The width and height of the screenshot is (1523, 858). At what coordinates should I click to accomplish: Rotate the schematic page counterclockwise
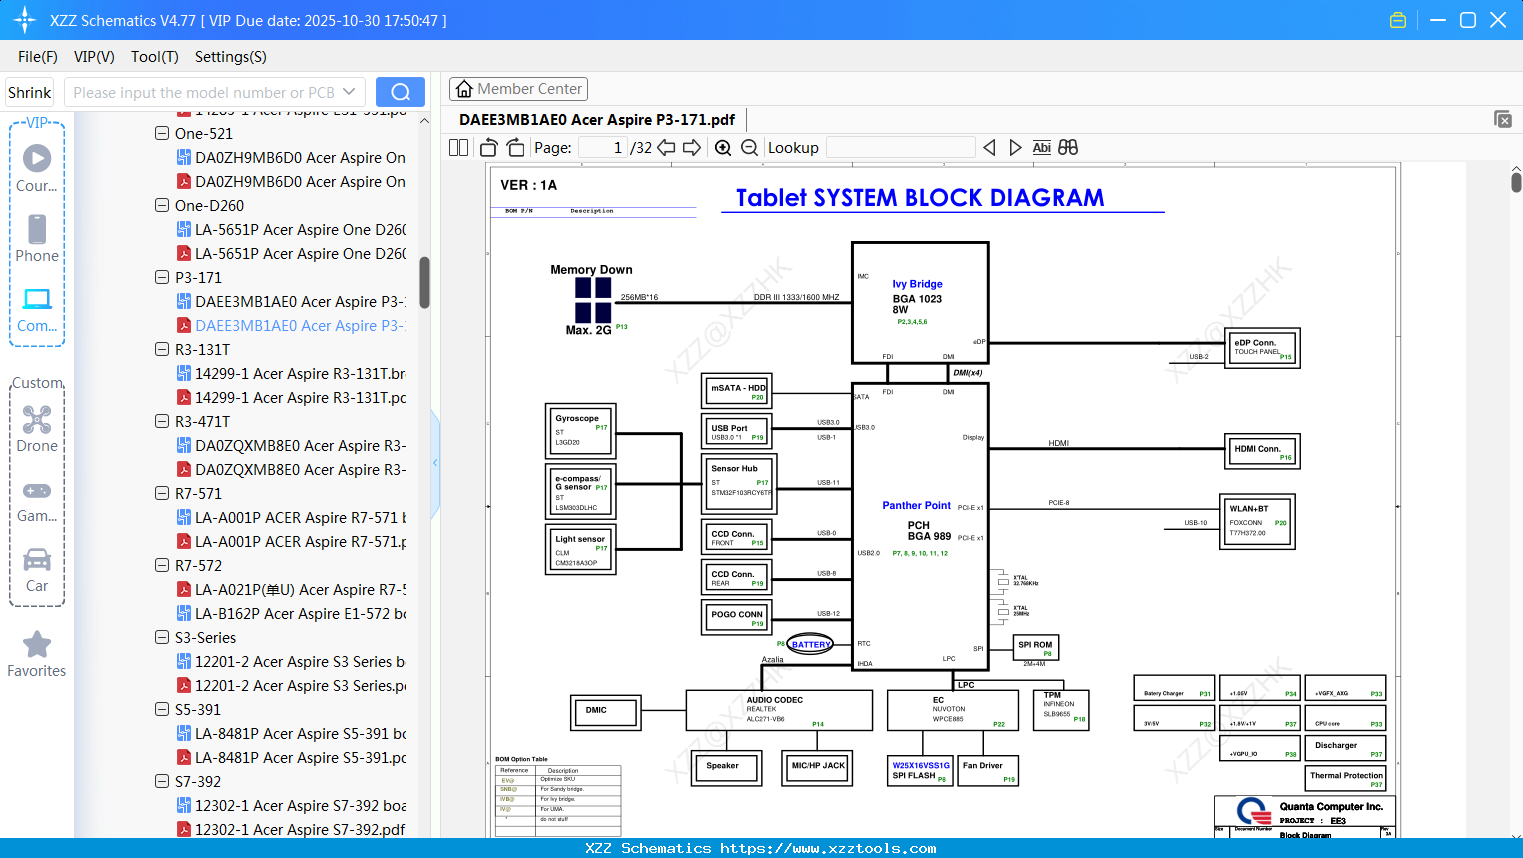coord(487,147)
